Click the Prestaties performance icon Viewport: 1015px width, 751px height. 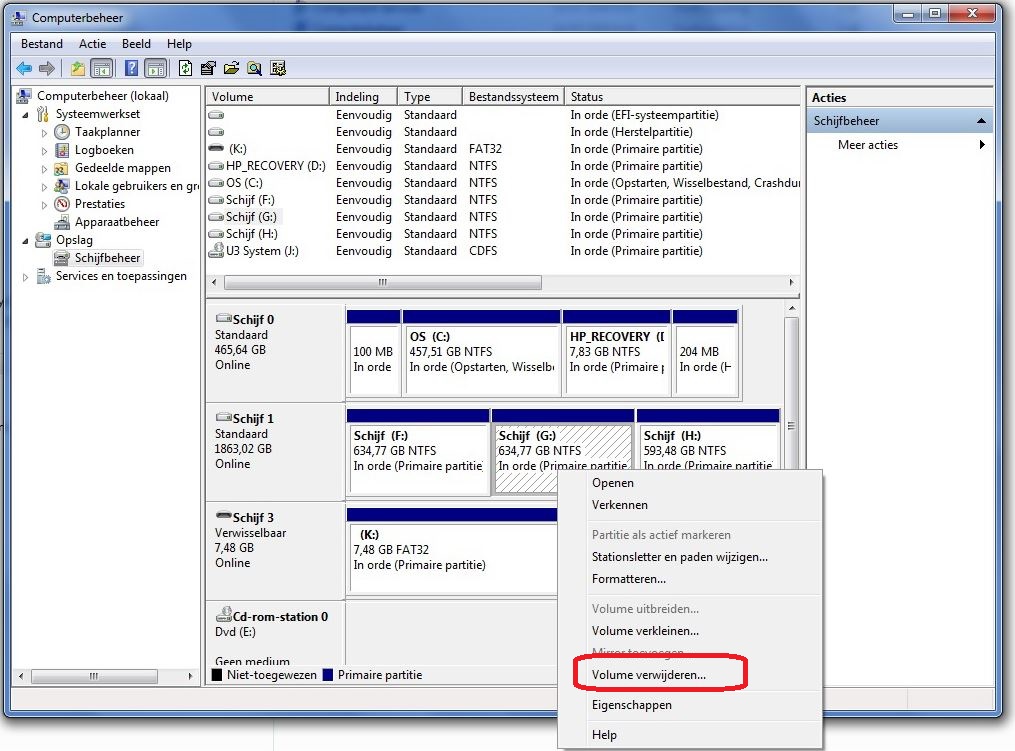click(x=62, y=204)
